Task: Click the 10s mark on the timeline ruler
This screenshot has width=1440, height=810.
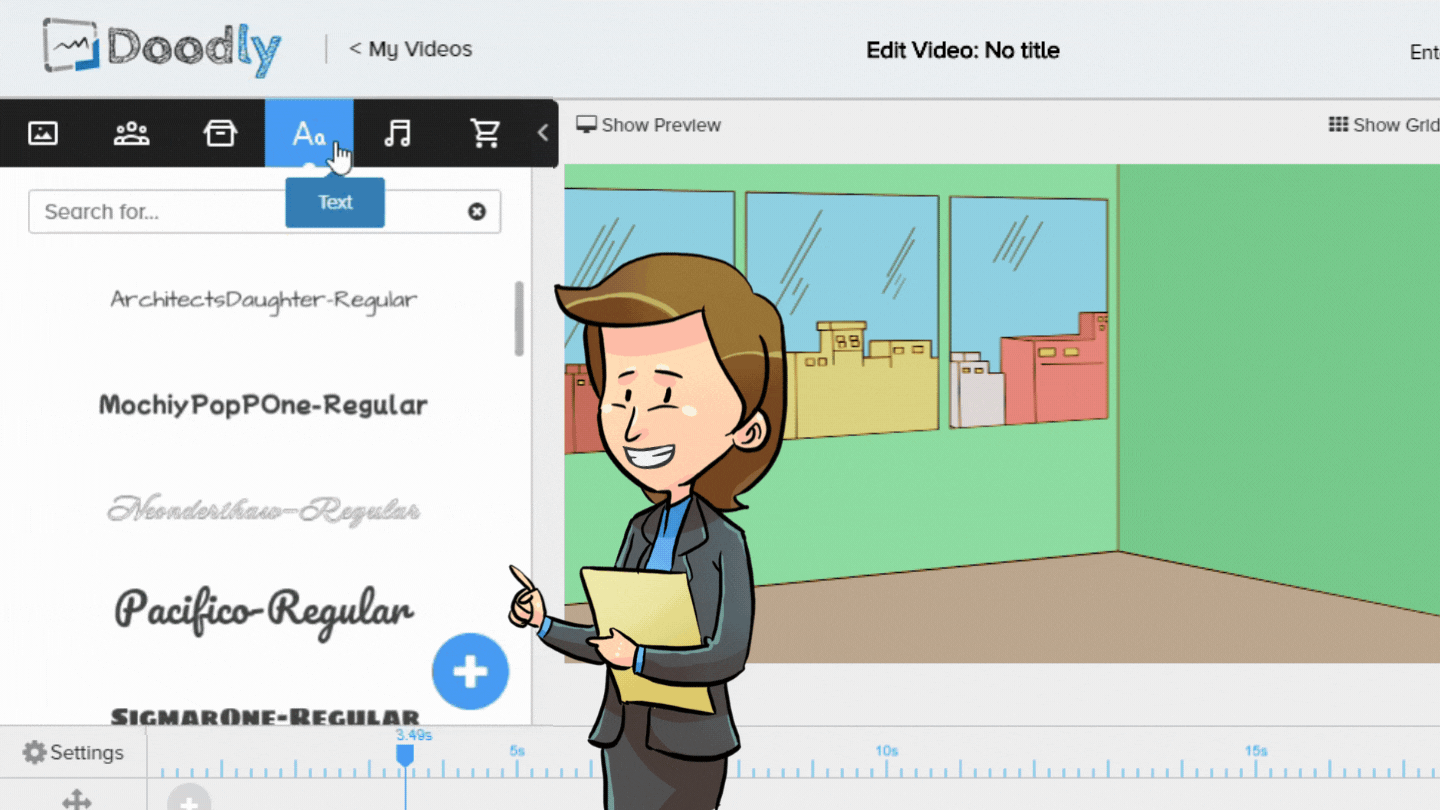Action: coord(886,751)
